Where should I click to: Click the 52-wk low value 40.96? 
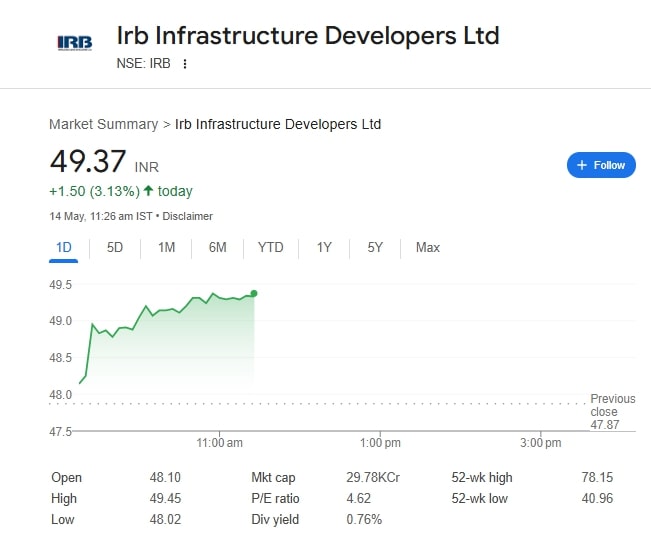click(x=597, y=498)
